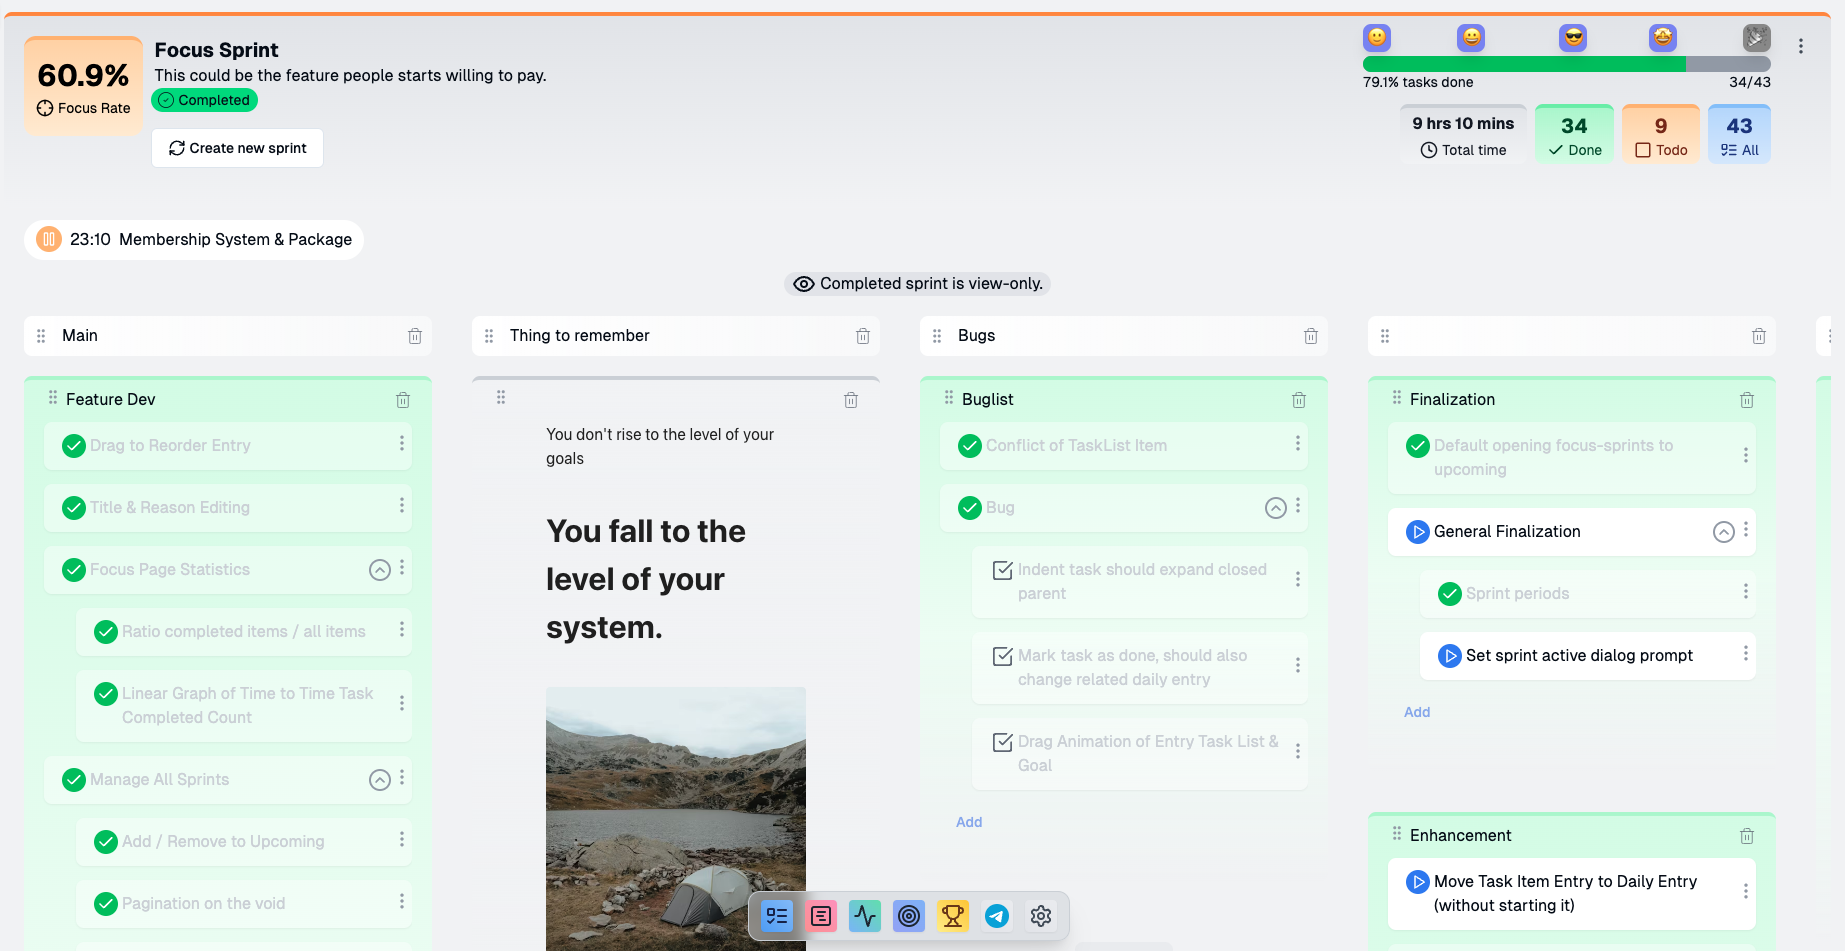1845x951 pixels.
Task: Filter tasks by the Todo tab
Action: [x=1661, y=135]
